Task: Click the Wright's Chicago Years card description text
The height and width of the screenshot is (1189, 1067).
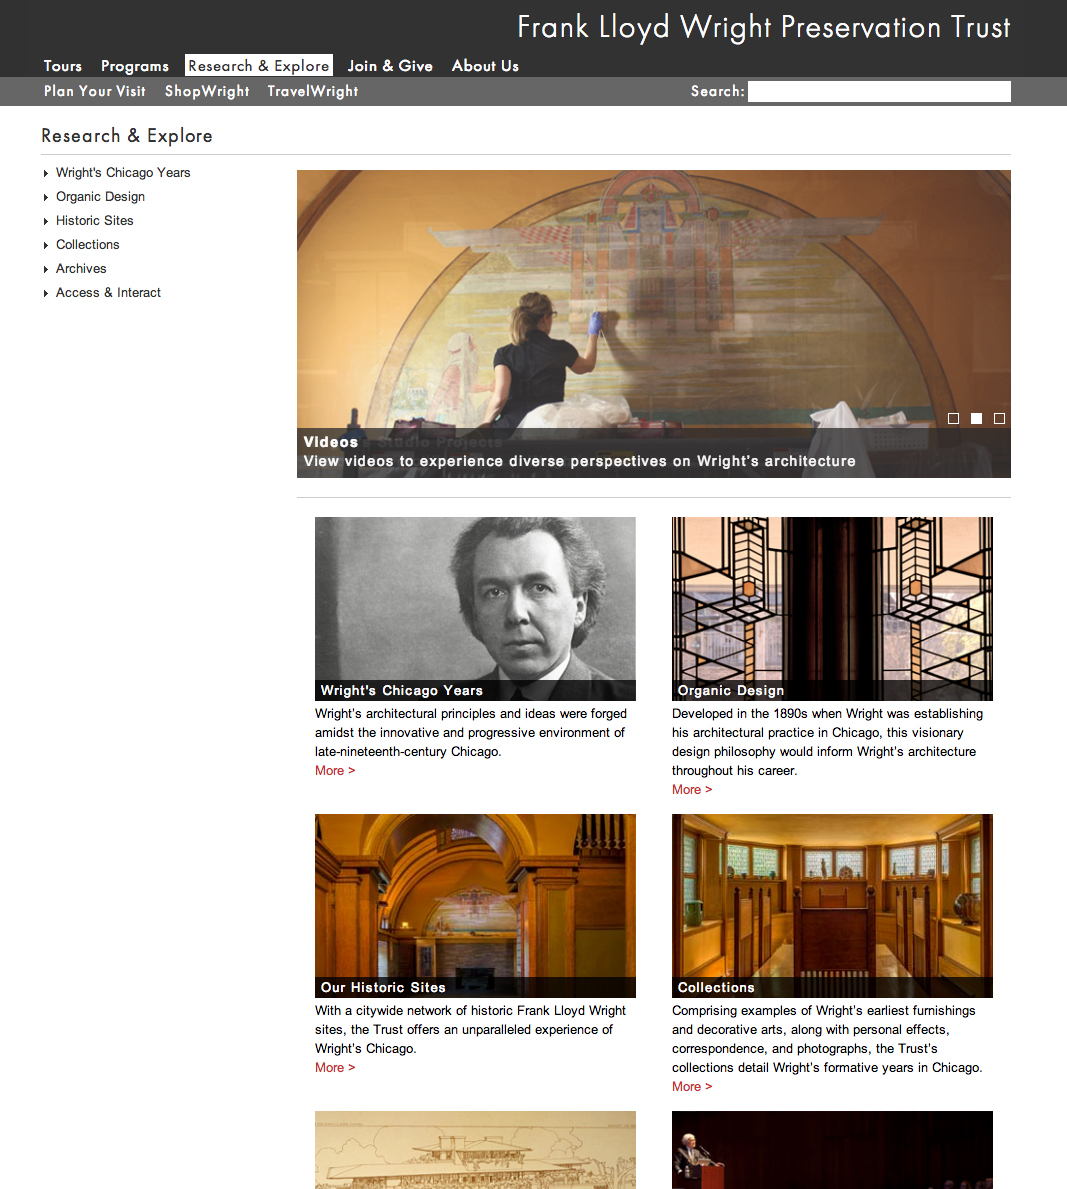Action: [471, 733]
